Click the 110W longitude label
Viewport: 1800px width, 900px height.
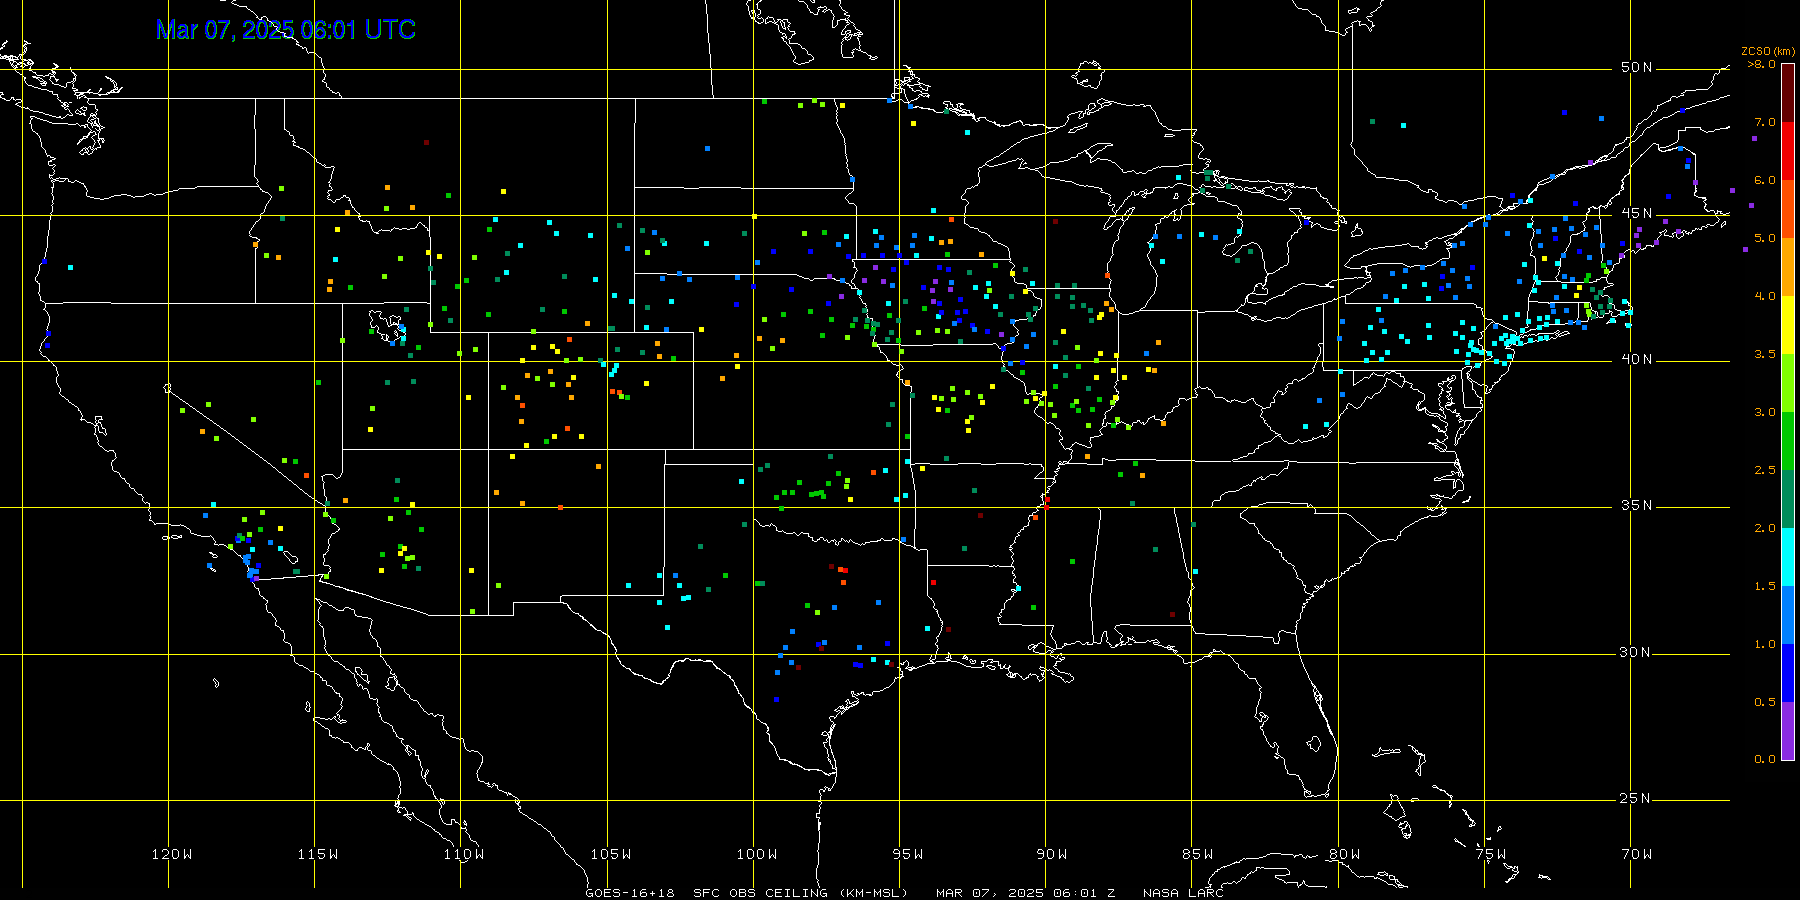coord(464,854)
